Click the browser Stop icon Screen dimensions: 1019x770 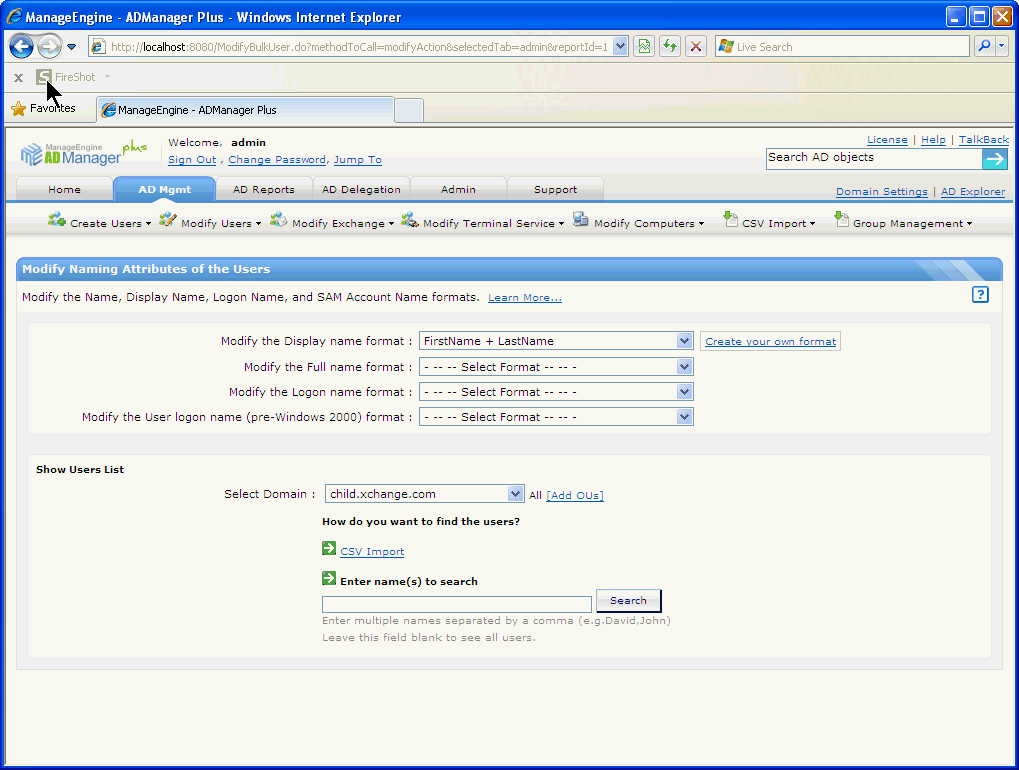(x=696, y=46)
